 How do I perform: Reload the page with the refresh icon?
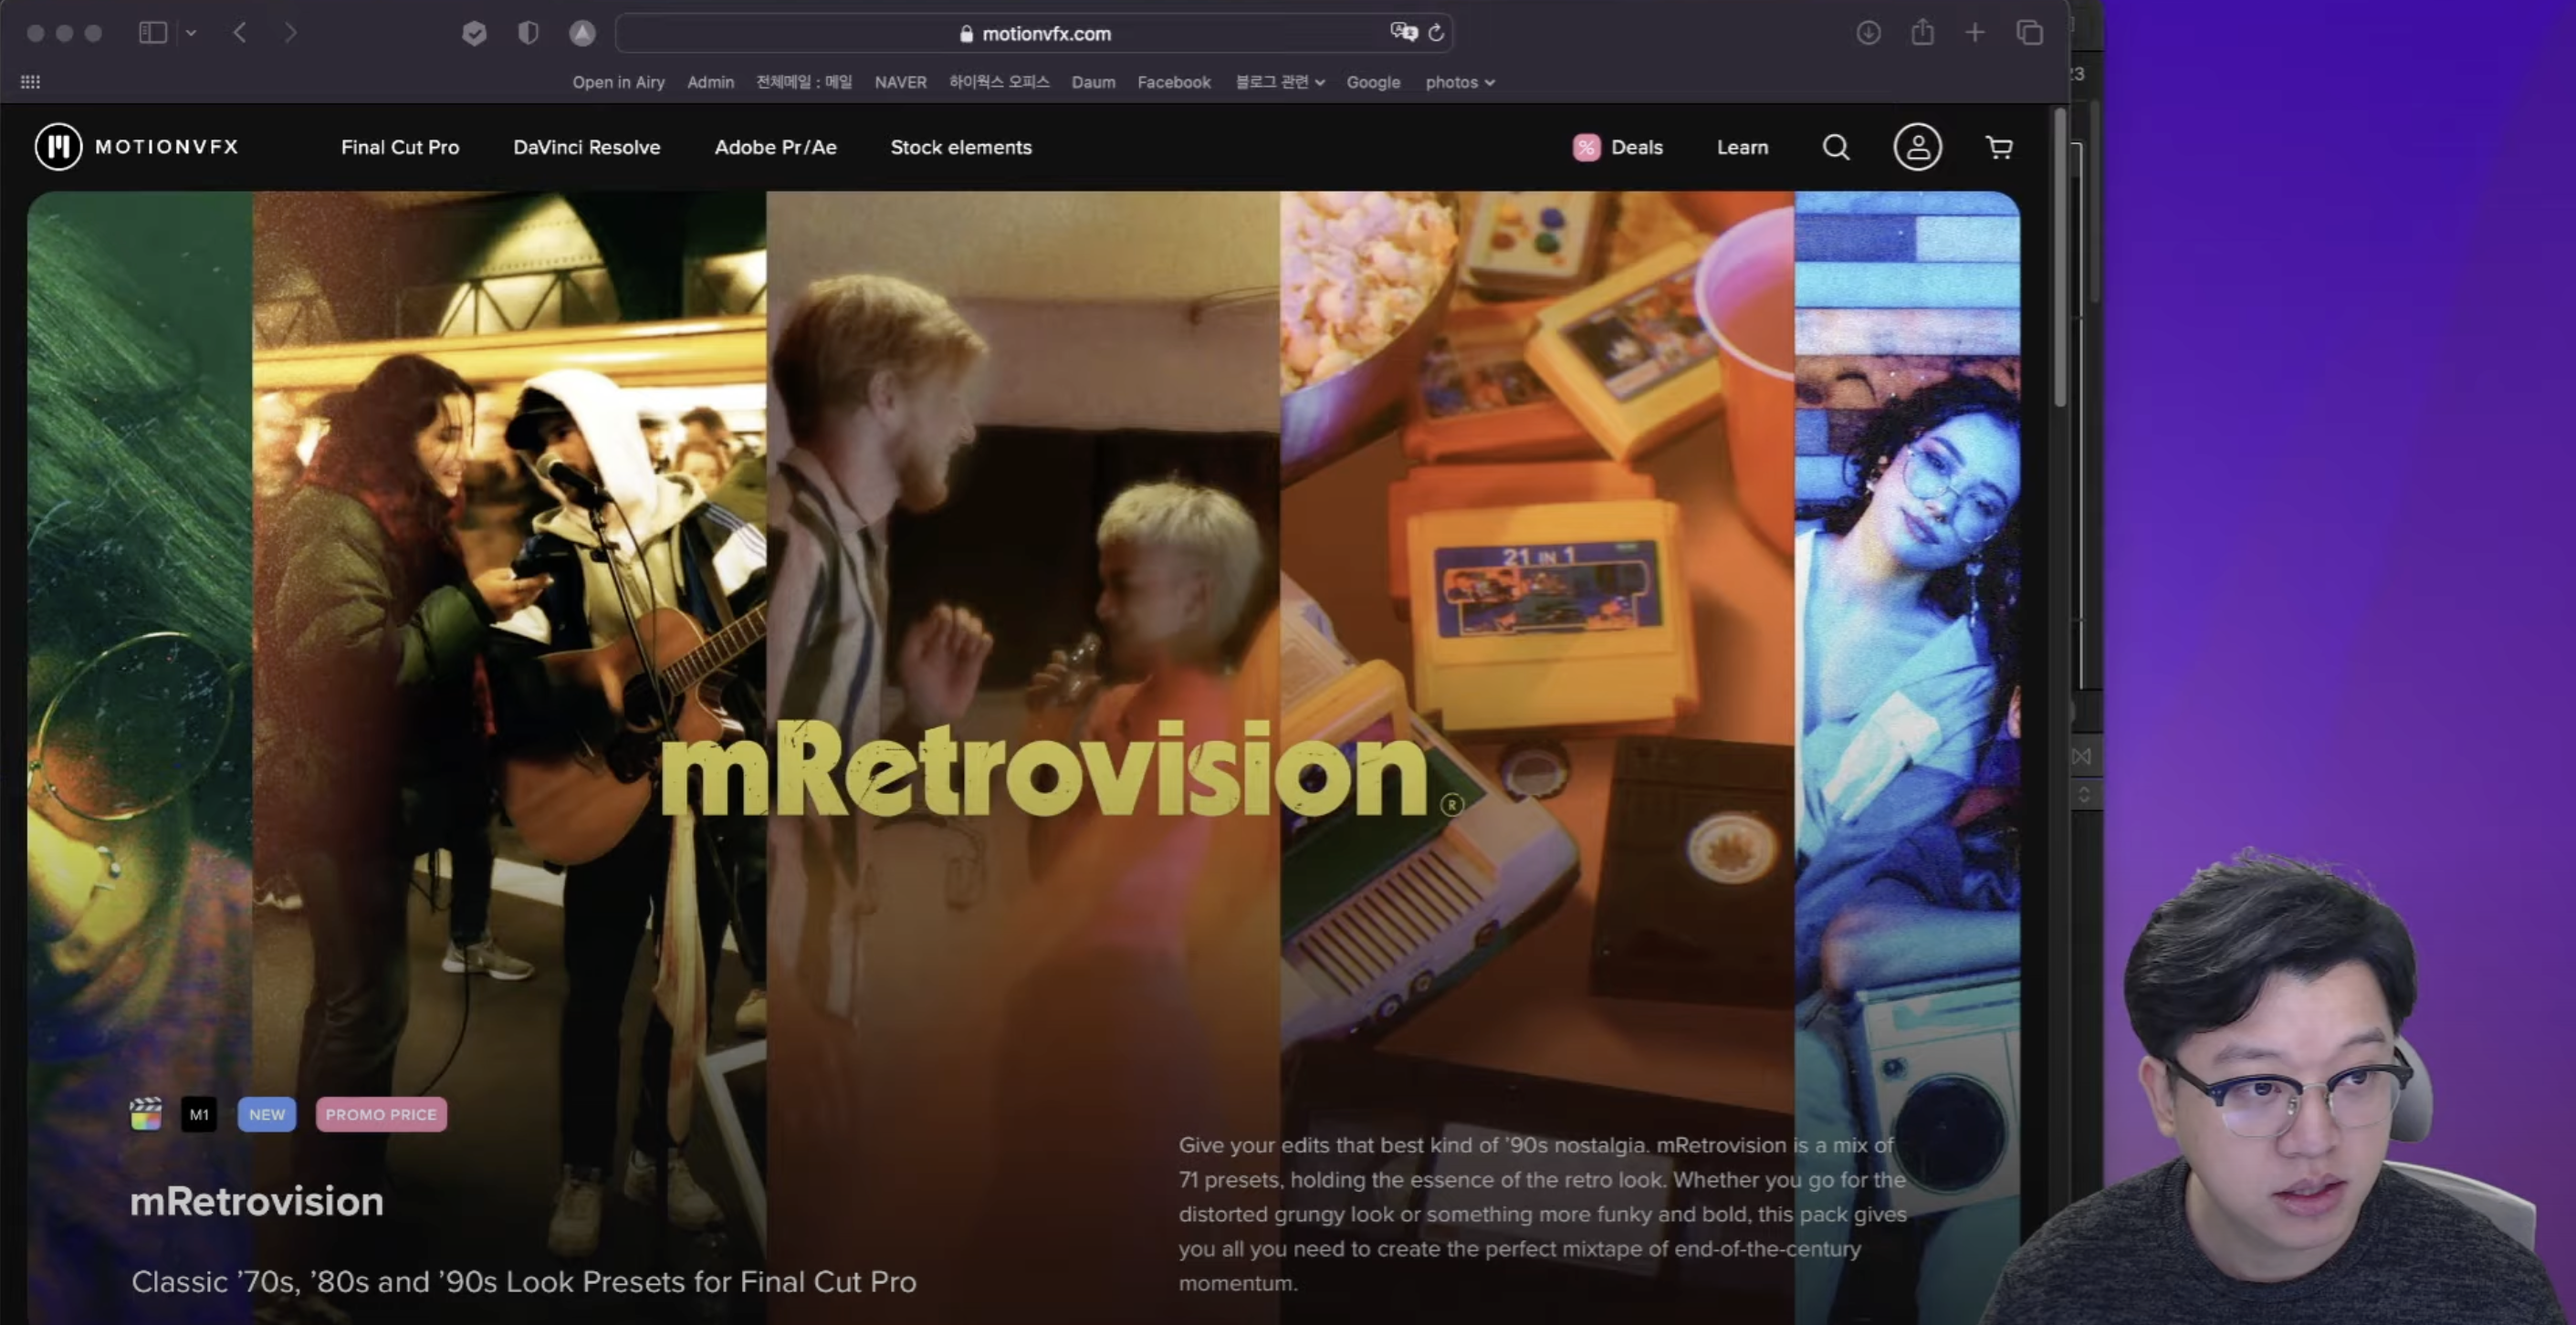coord(1436,33)
